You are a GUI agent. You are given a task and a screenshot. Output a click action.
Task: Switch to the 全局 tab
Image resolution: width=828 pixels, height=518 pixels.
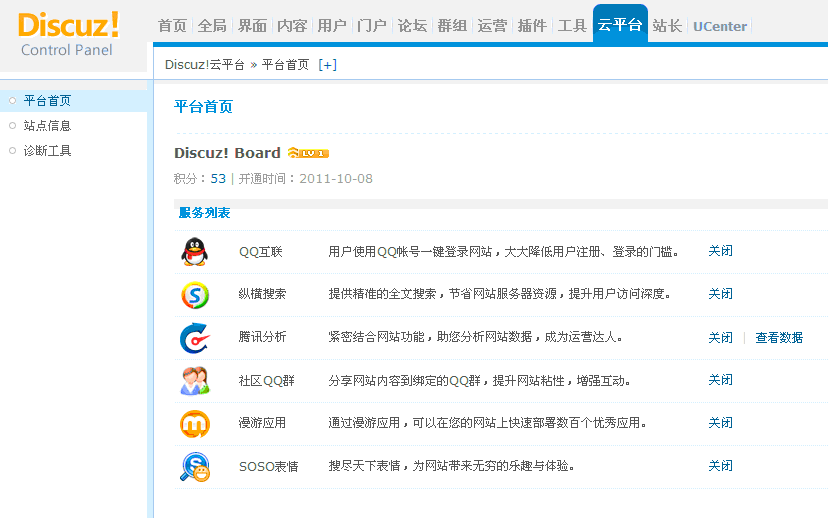click(212, 25)
